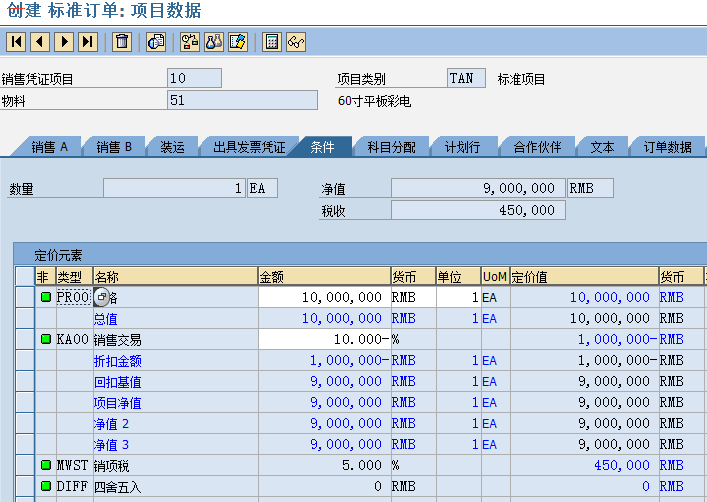707x502 pixels.
Task: Select the table's select-all corner box
Action: [25, 276]
